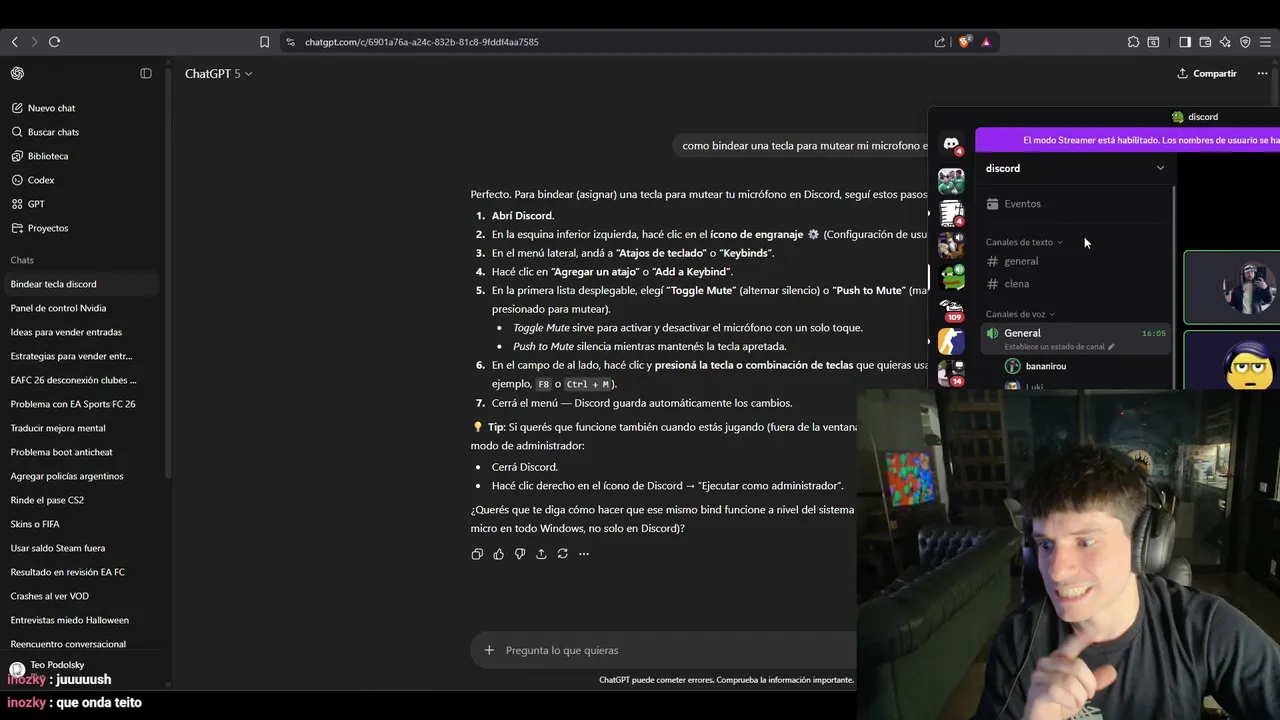Click the ChatGPT logo in sidebar
Screen dimensions: 1280x720
click(17, 73)
